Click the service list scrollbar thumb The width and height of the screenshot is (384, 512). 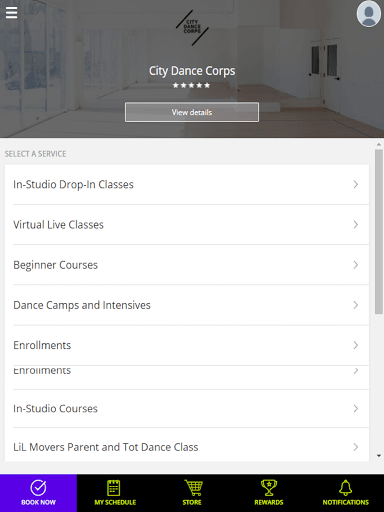click(x=379, y=232)
